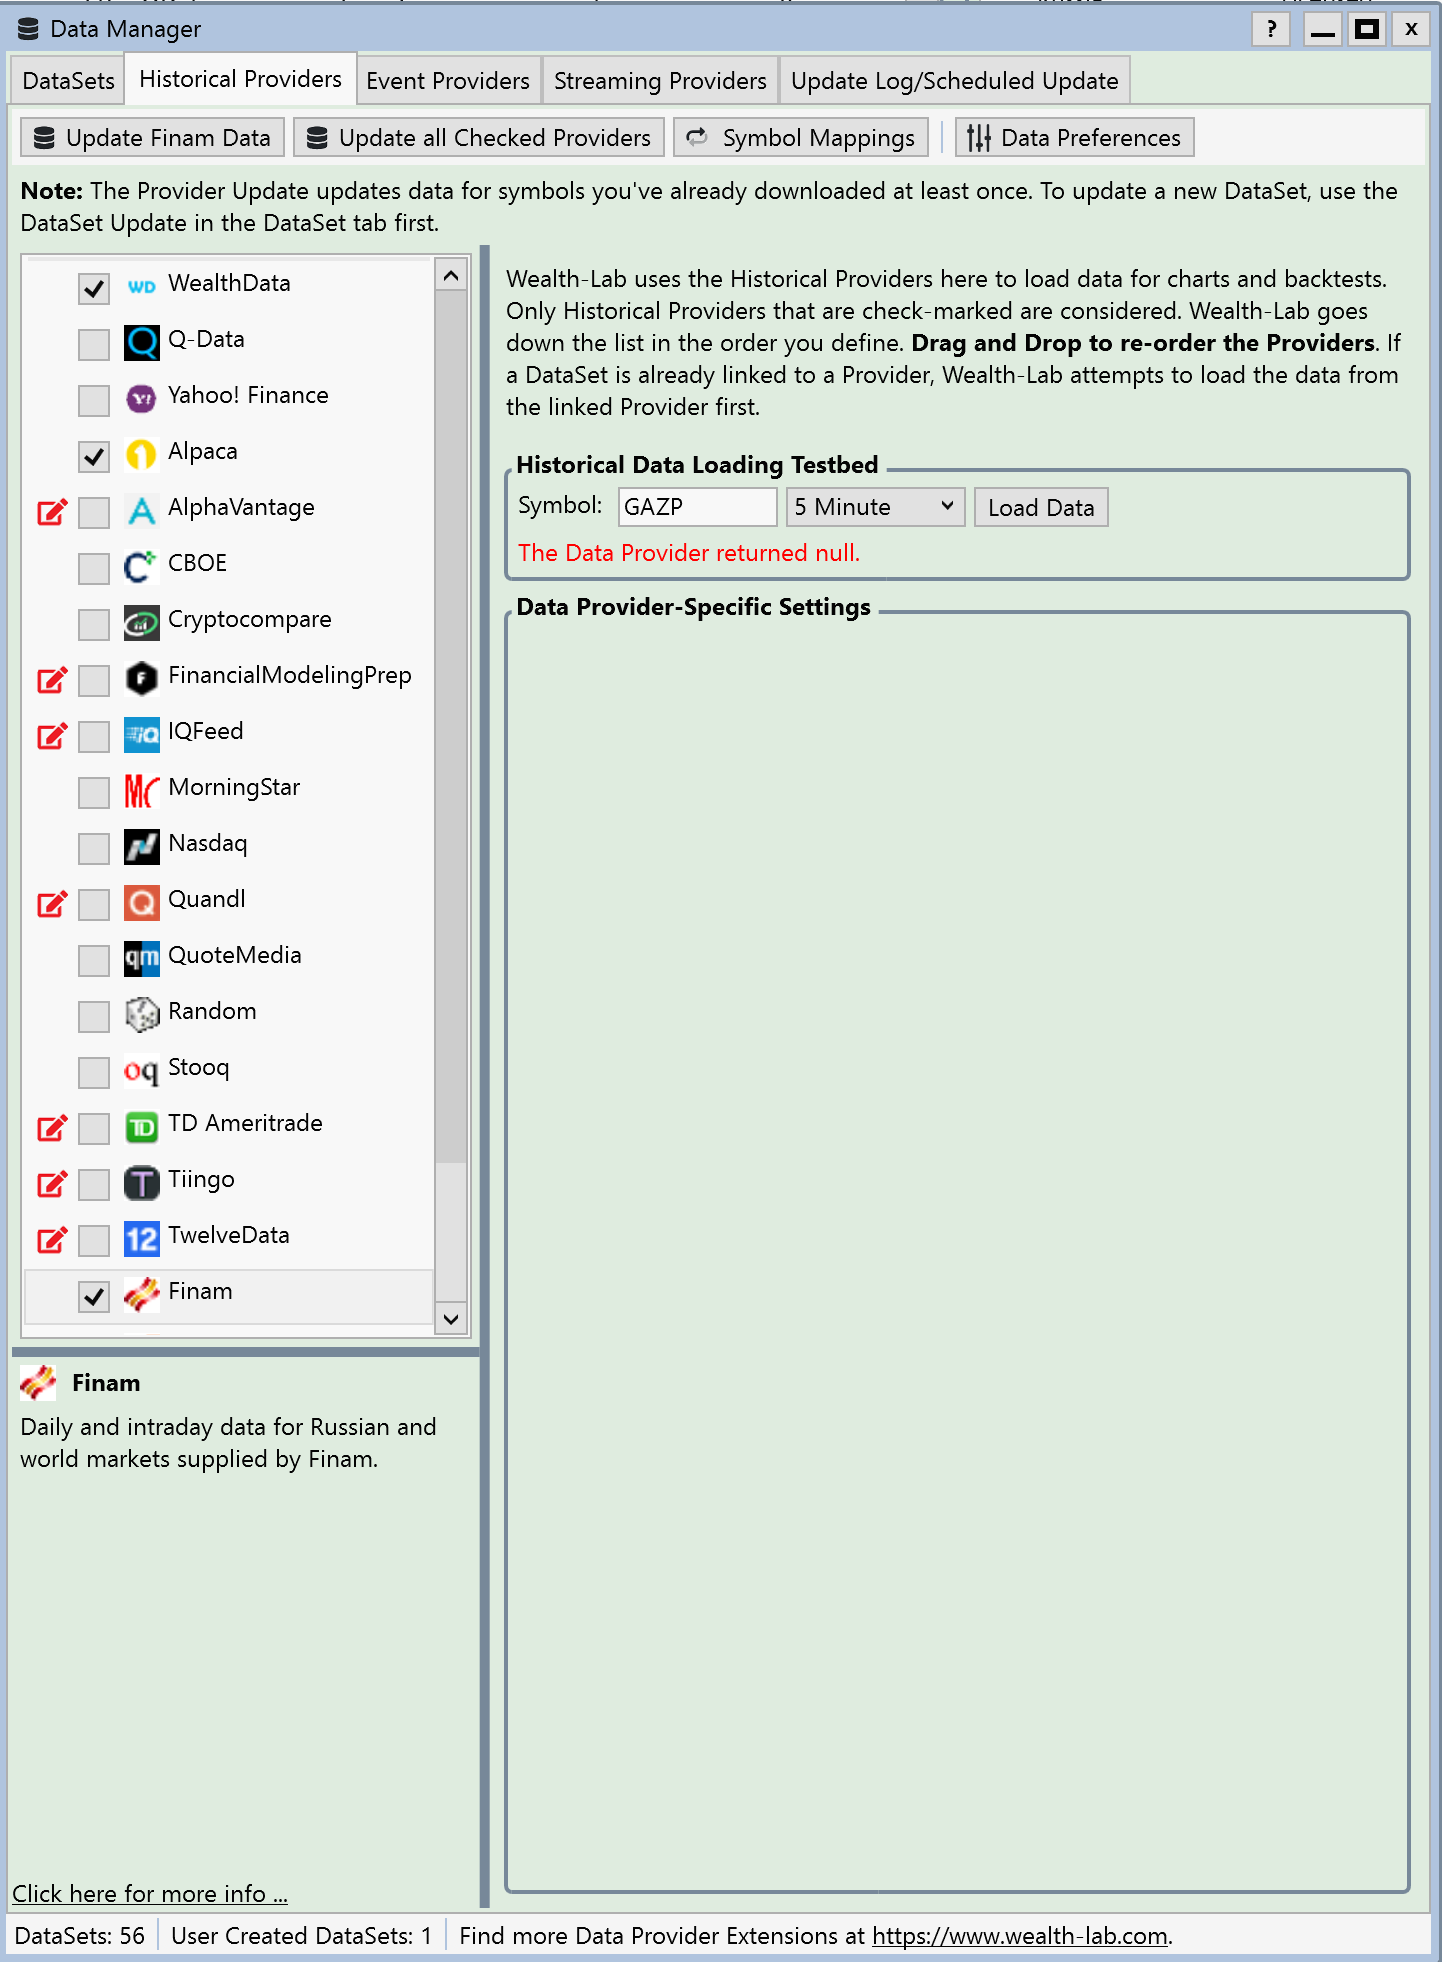Image resolution: width=1442 pixels, height=1962 pixels.
Task: Click the Yahoo! Finance purple logo icon
Action: (141, 399)
